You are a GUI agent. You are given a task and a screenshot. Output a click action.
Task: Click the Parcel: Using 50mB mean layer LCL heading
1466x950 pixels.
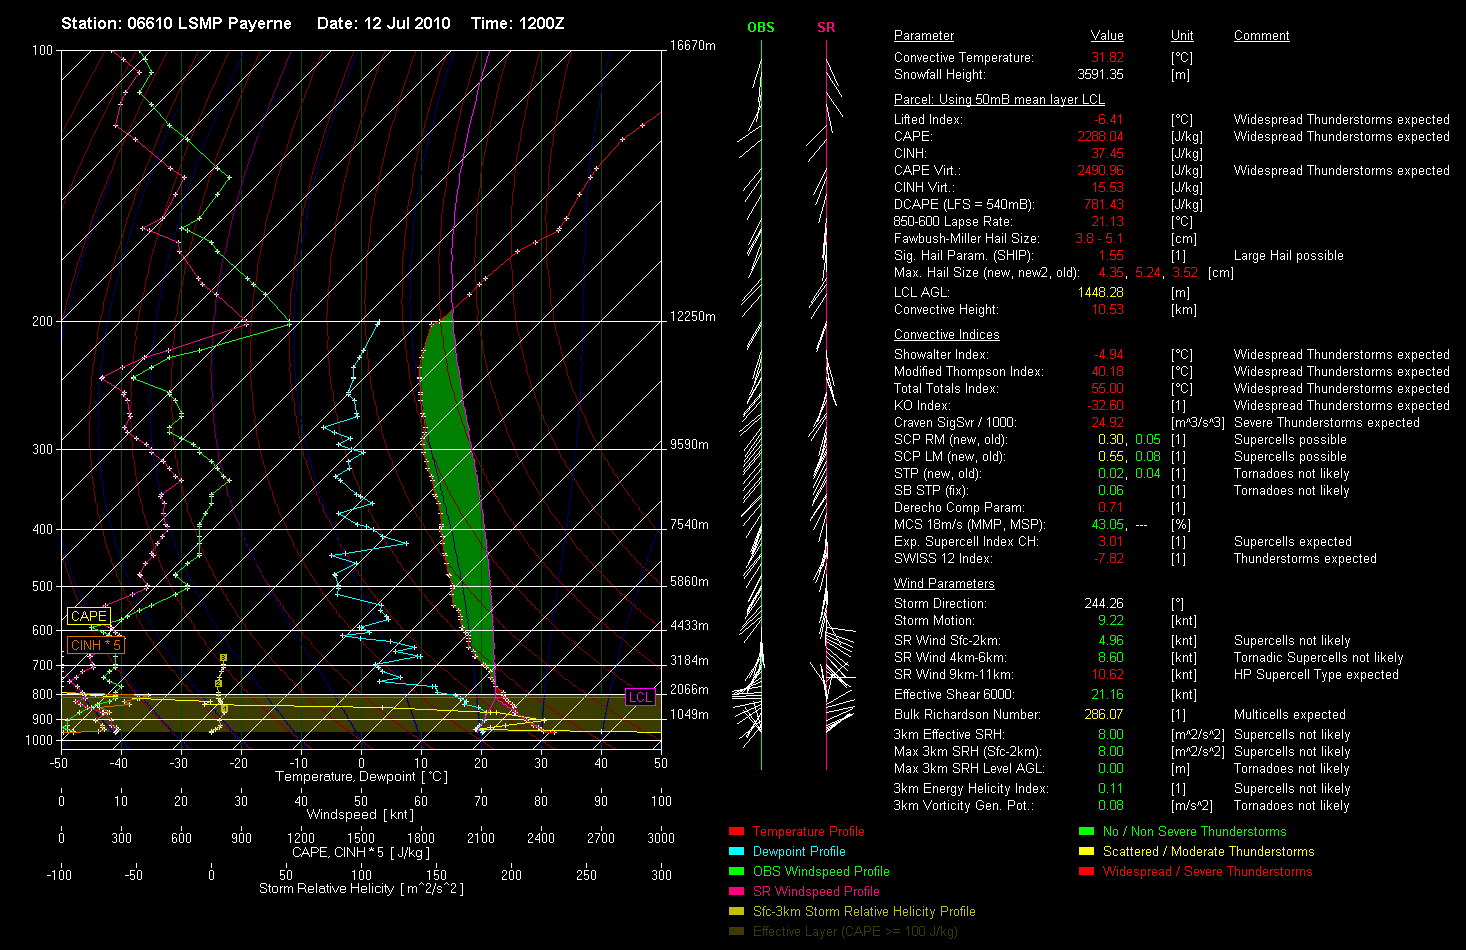tap(999, 100)
